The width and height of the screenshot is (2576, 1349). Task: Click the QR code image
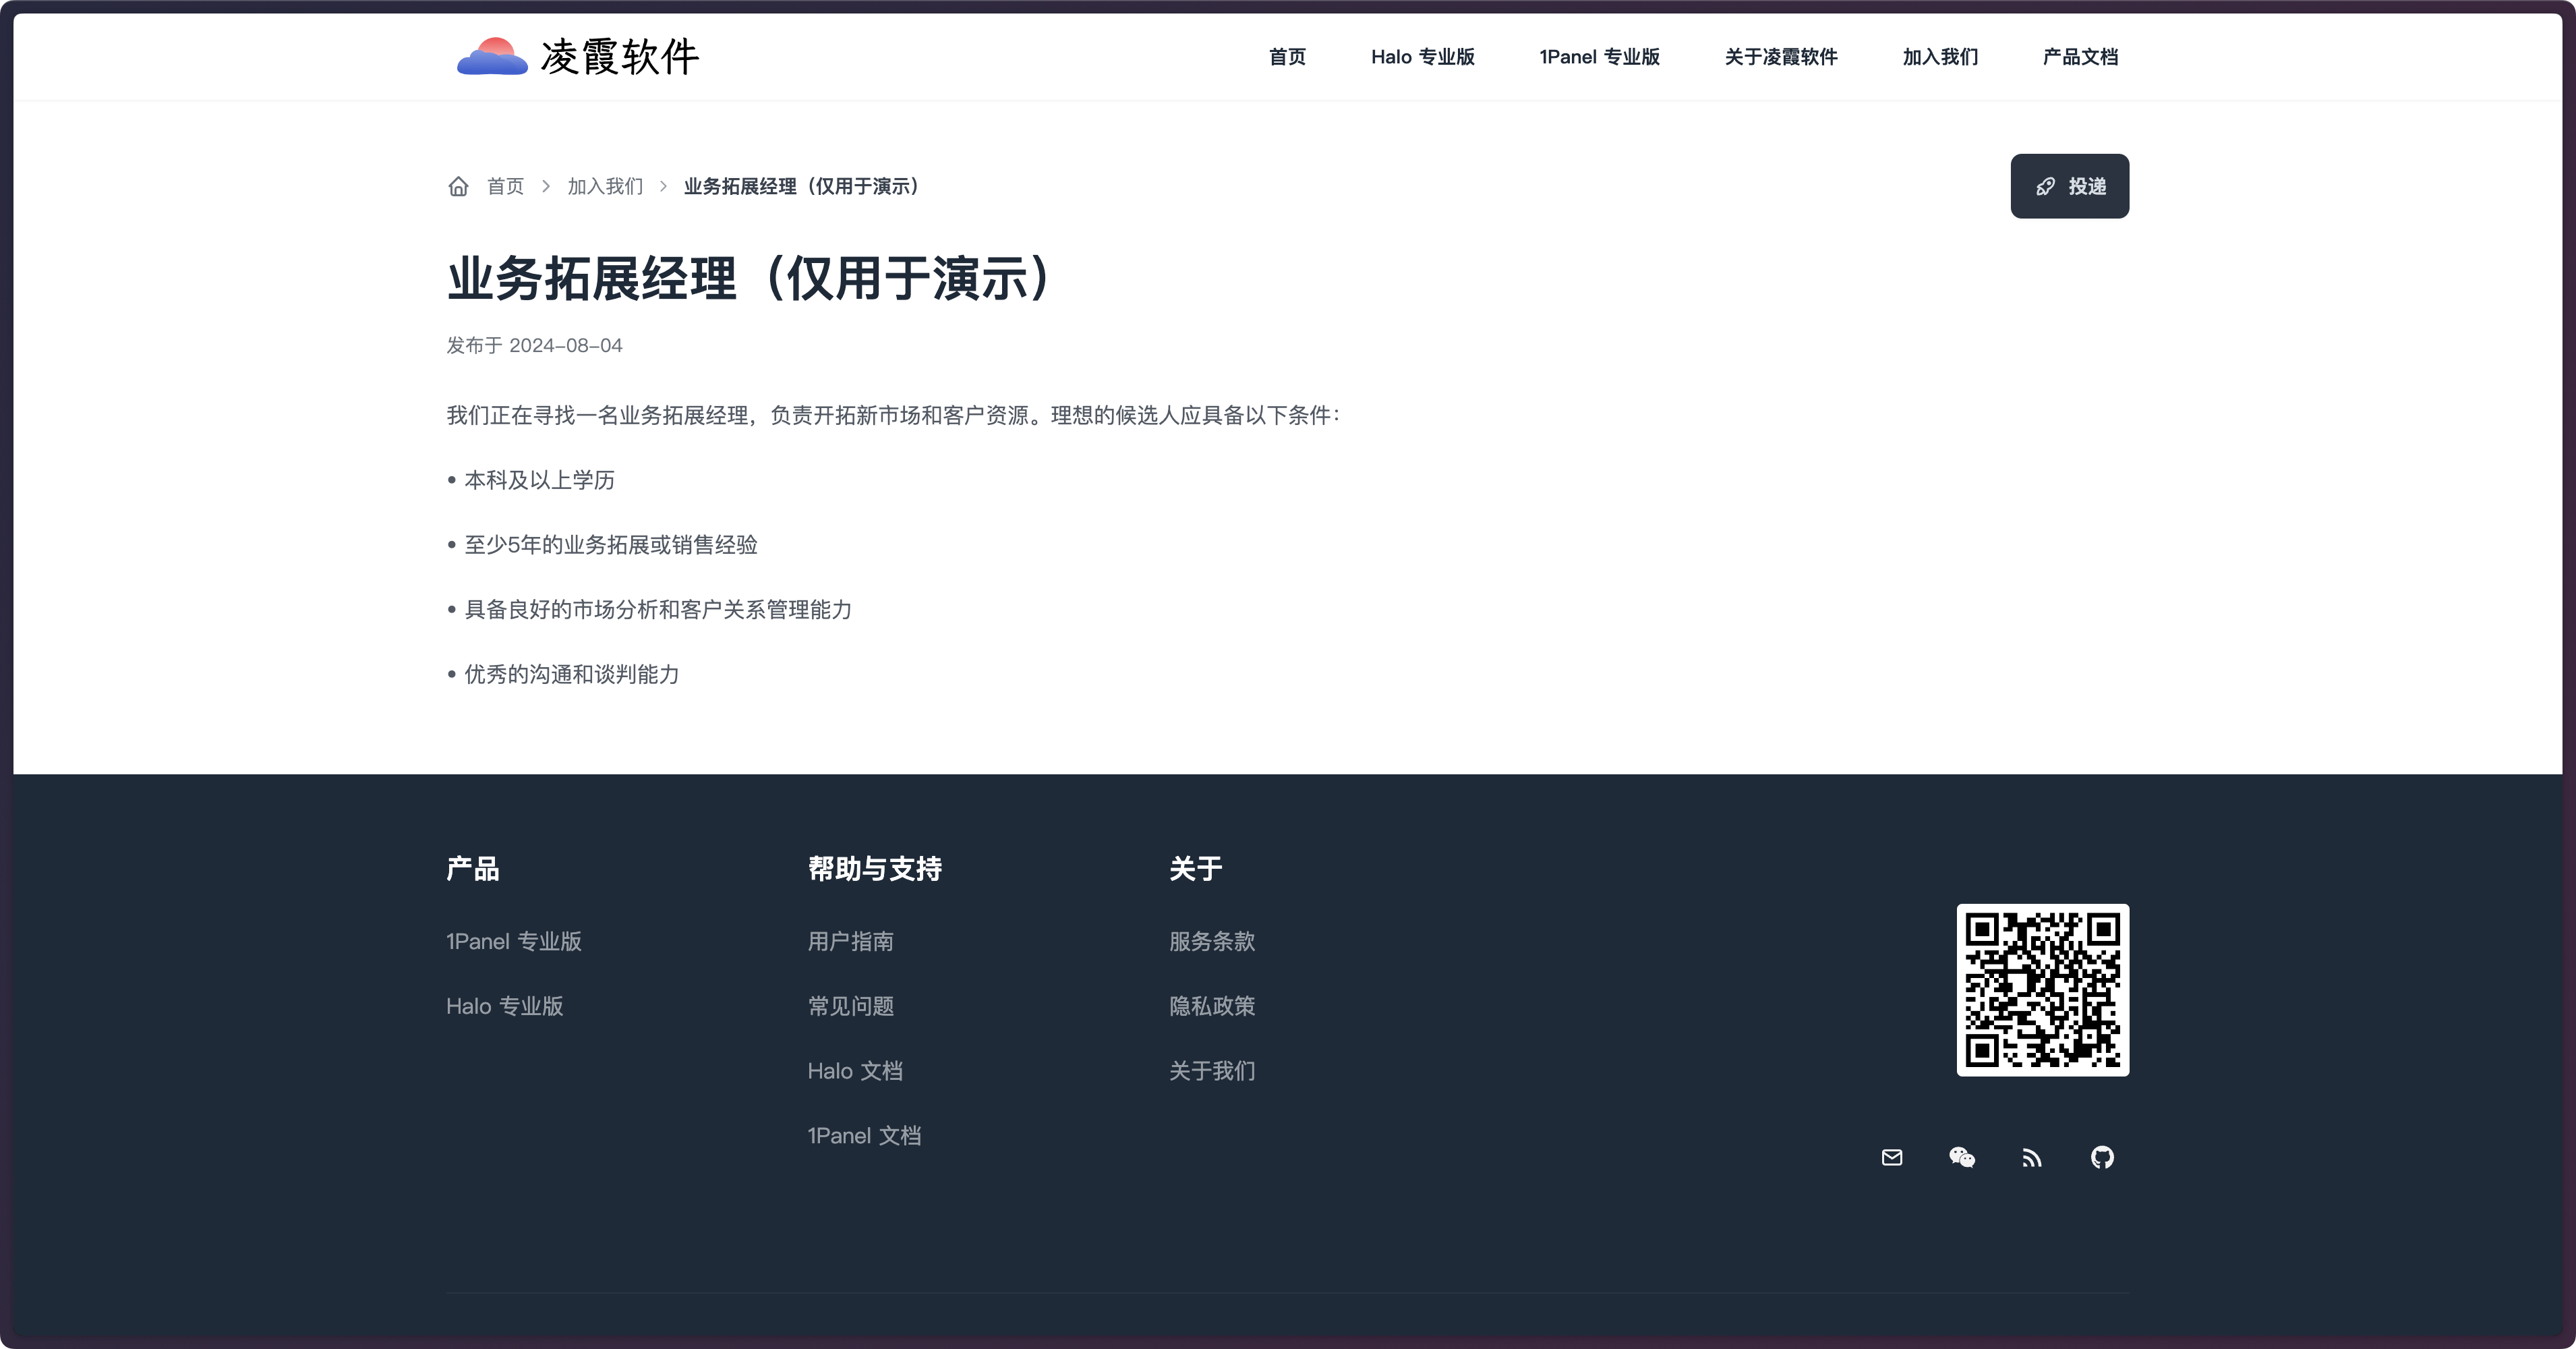[x=2042, y=989]
